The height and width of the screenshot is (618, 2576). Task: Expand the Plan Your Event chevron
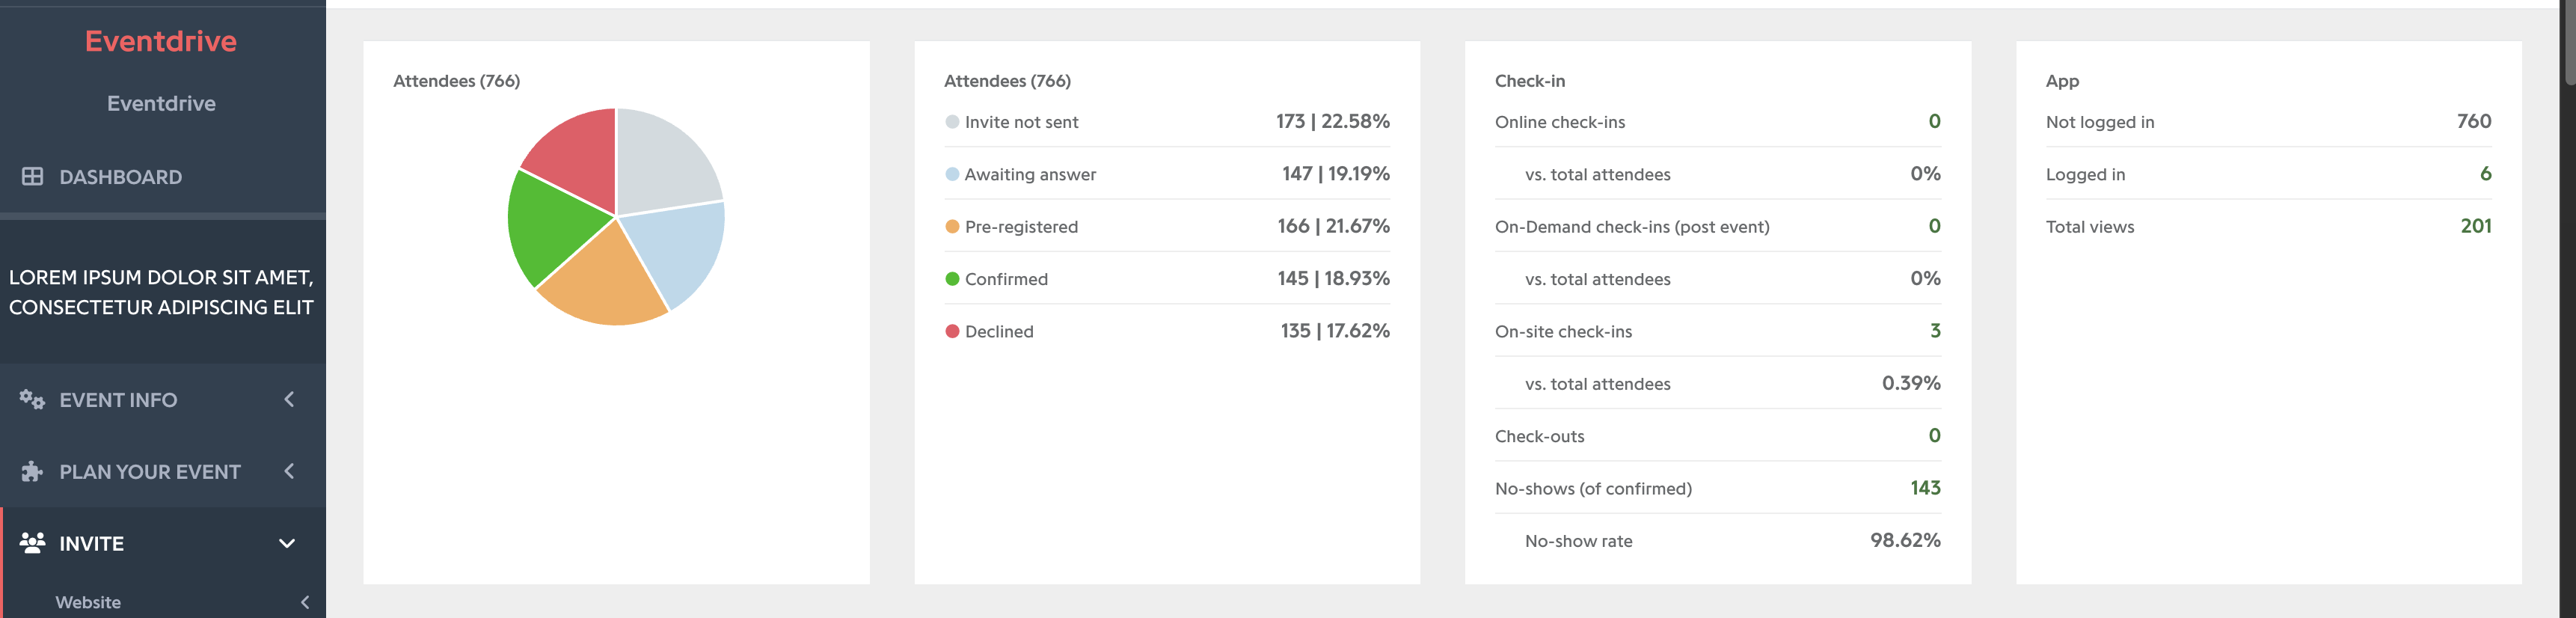[x=289, y=471]
